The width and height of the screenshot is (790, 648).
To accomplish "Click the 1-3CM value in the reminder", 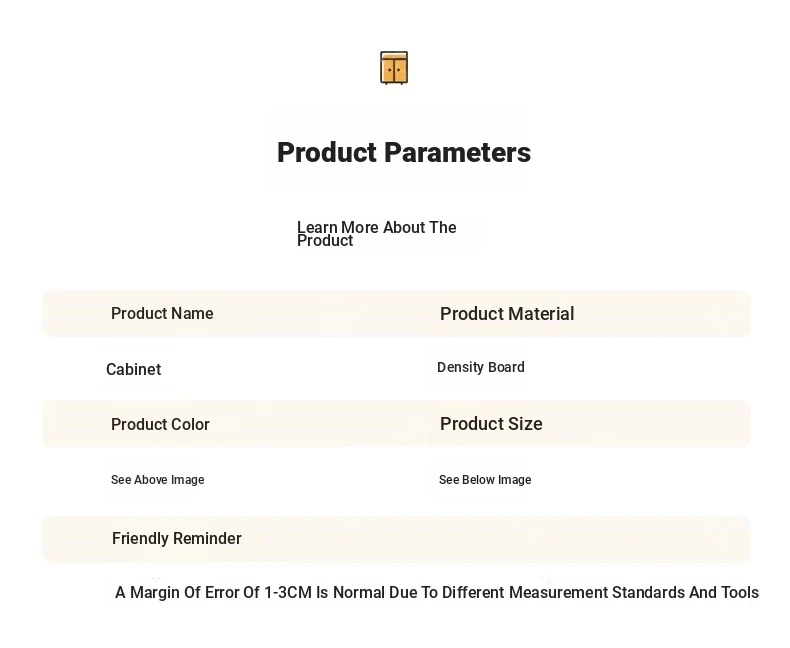I will tap(288, 592).
